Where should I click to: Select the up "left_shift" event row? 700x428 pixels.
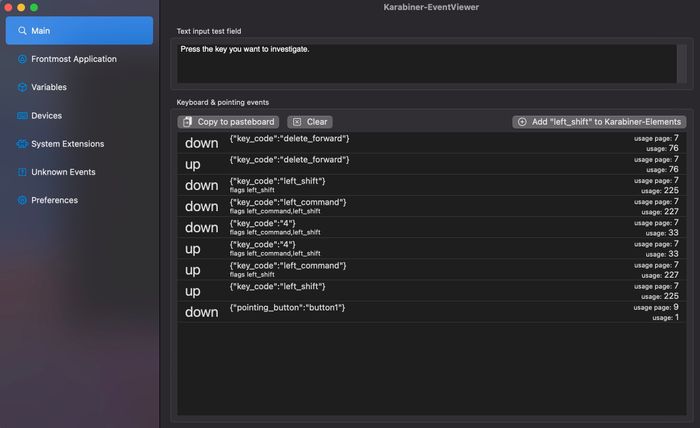point(432,291)
